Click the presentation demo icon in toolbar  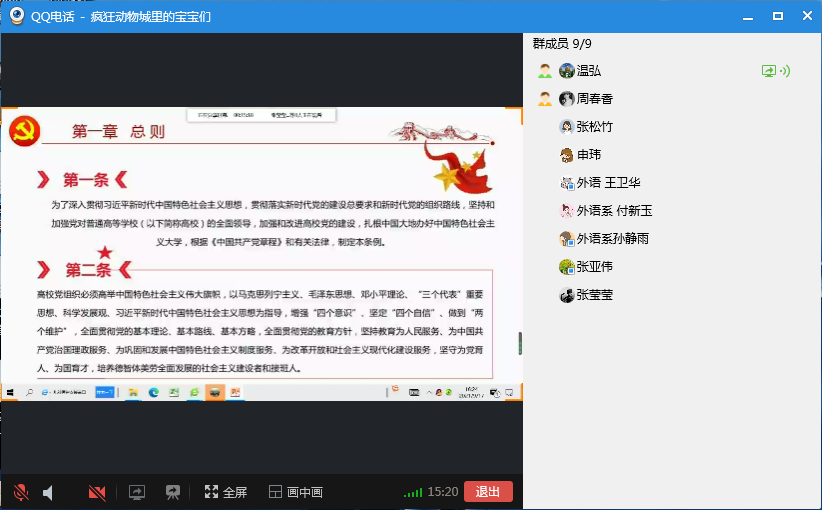172,492
